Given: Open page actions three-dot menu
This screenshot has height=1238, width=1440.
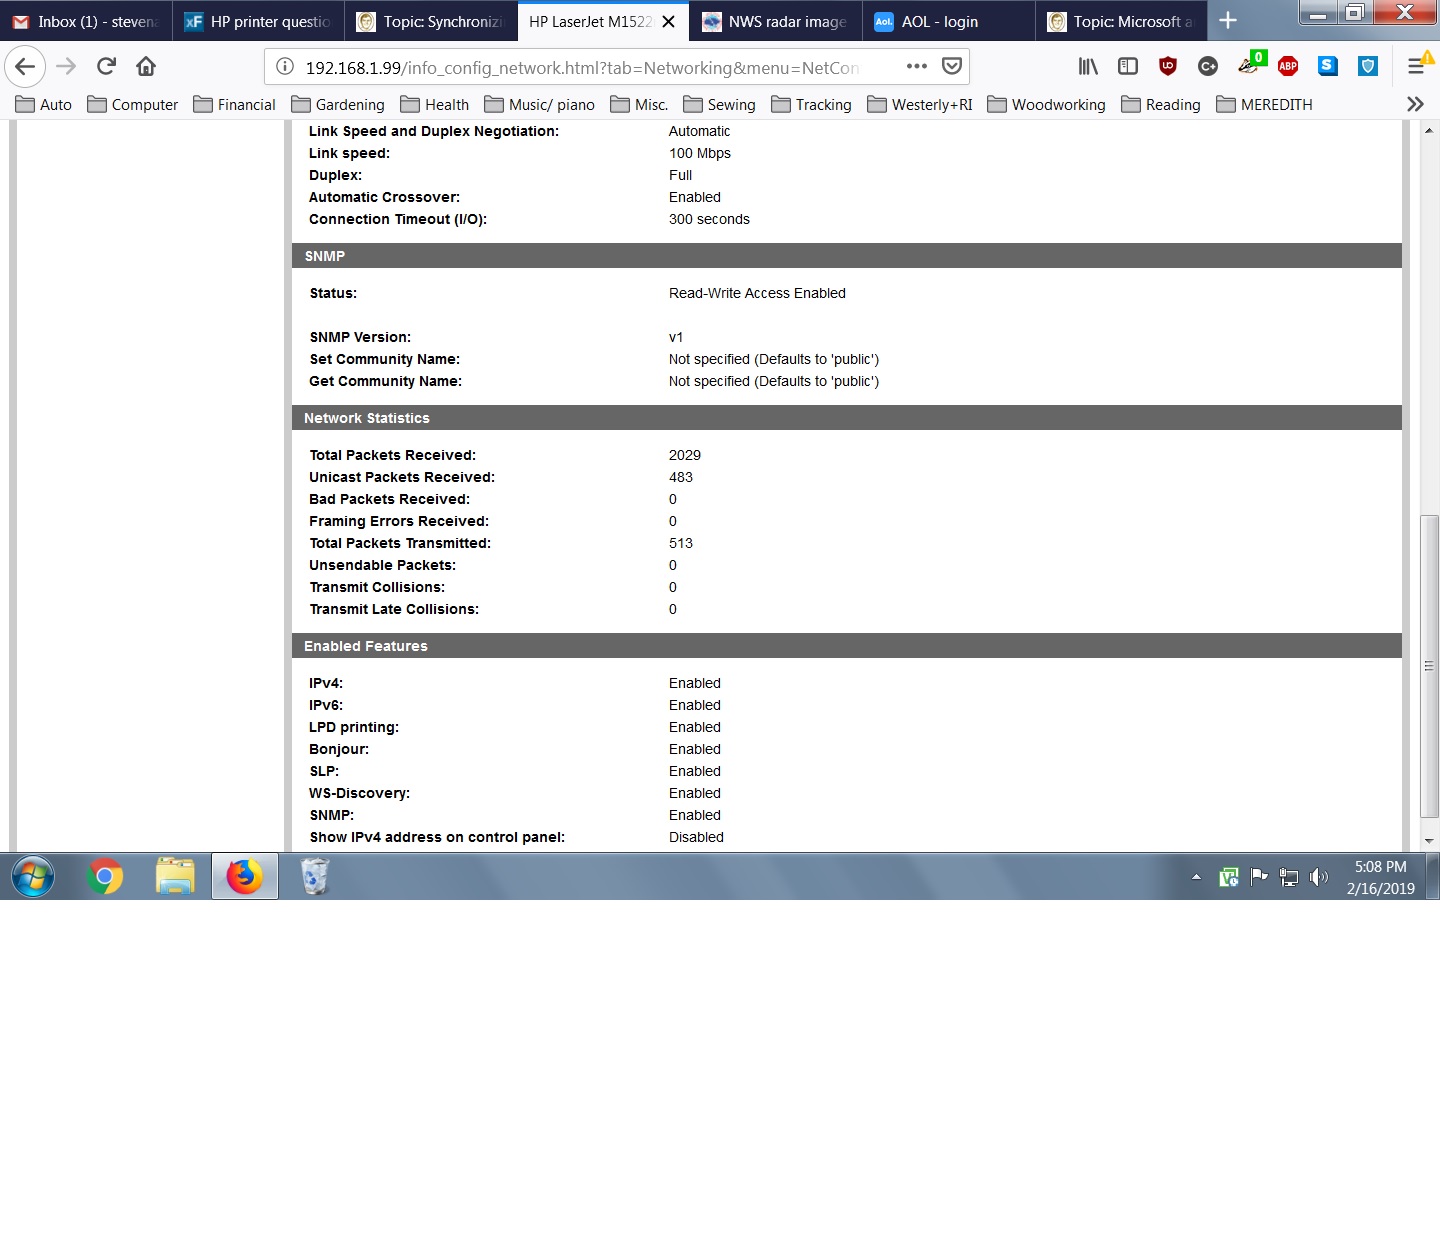Looking at the screenshot, I should (917, 67).
